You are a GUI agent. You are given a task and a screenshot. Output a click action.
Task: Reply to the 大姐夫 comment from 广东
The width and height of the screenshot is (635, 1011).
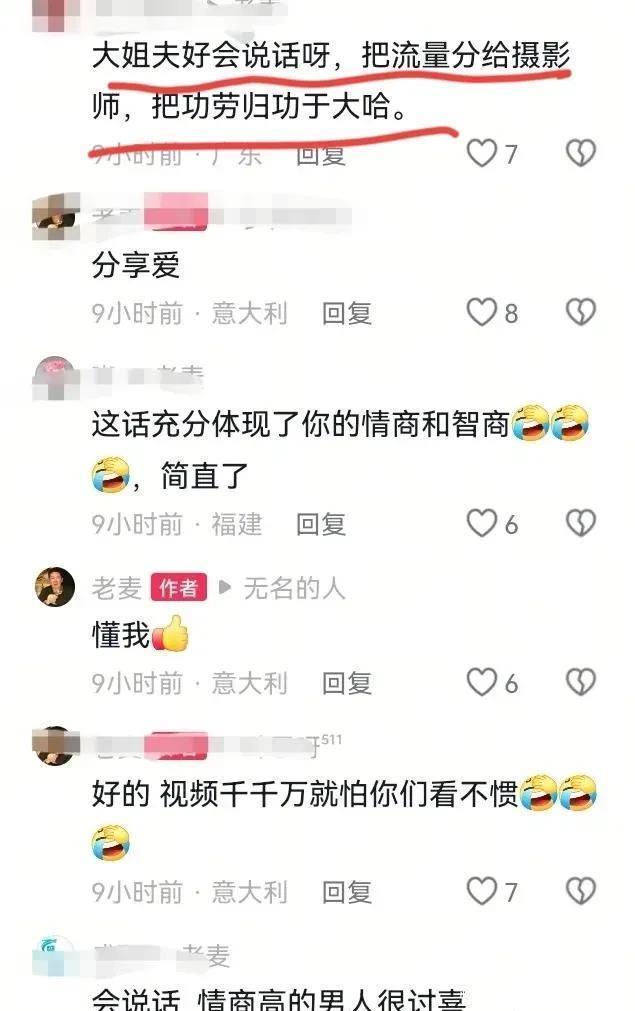321,155
